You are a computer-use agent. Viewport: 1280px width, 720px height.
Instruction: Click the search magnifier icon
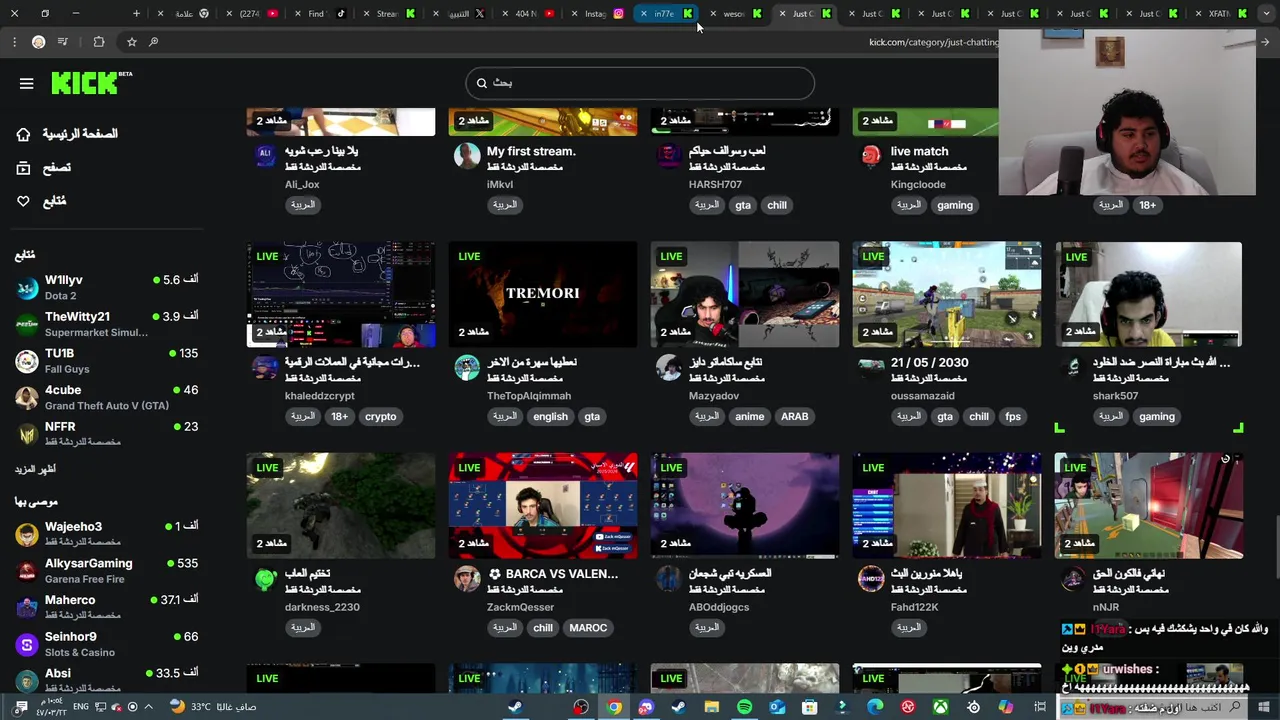tap(482, 83)
